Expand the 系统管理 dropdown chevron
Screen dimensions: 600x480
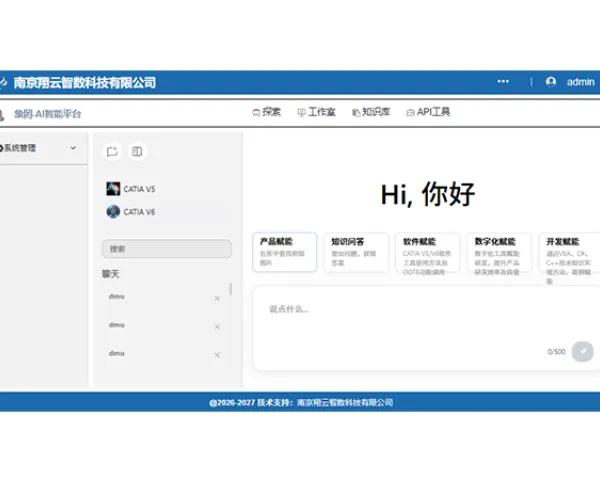click(x=73, y=148)
